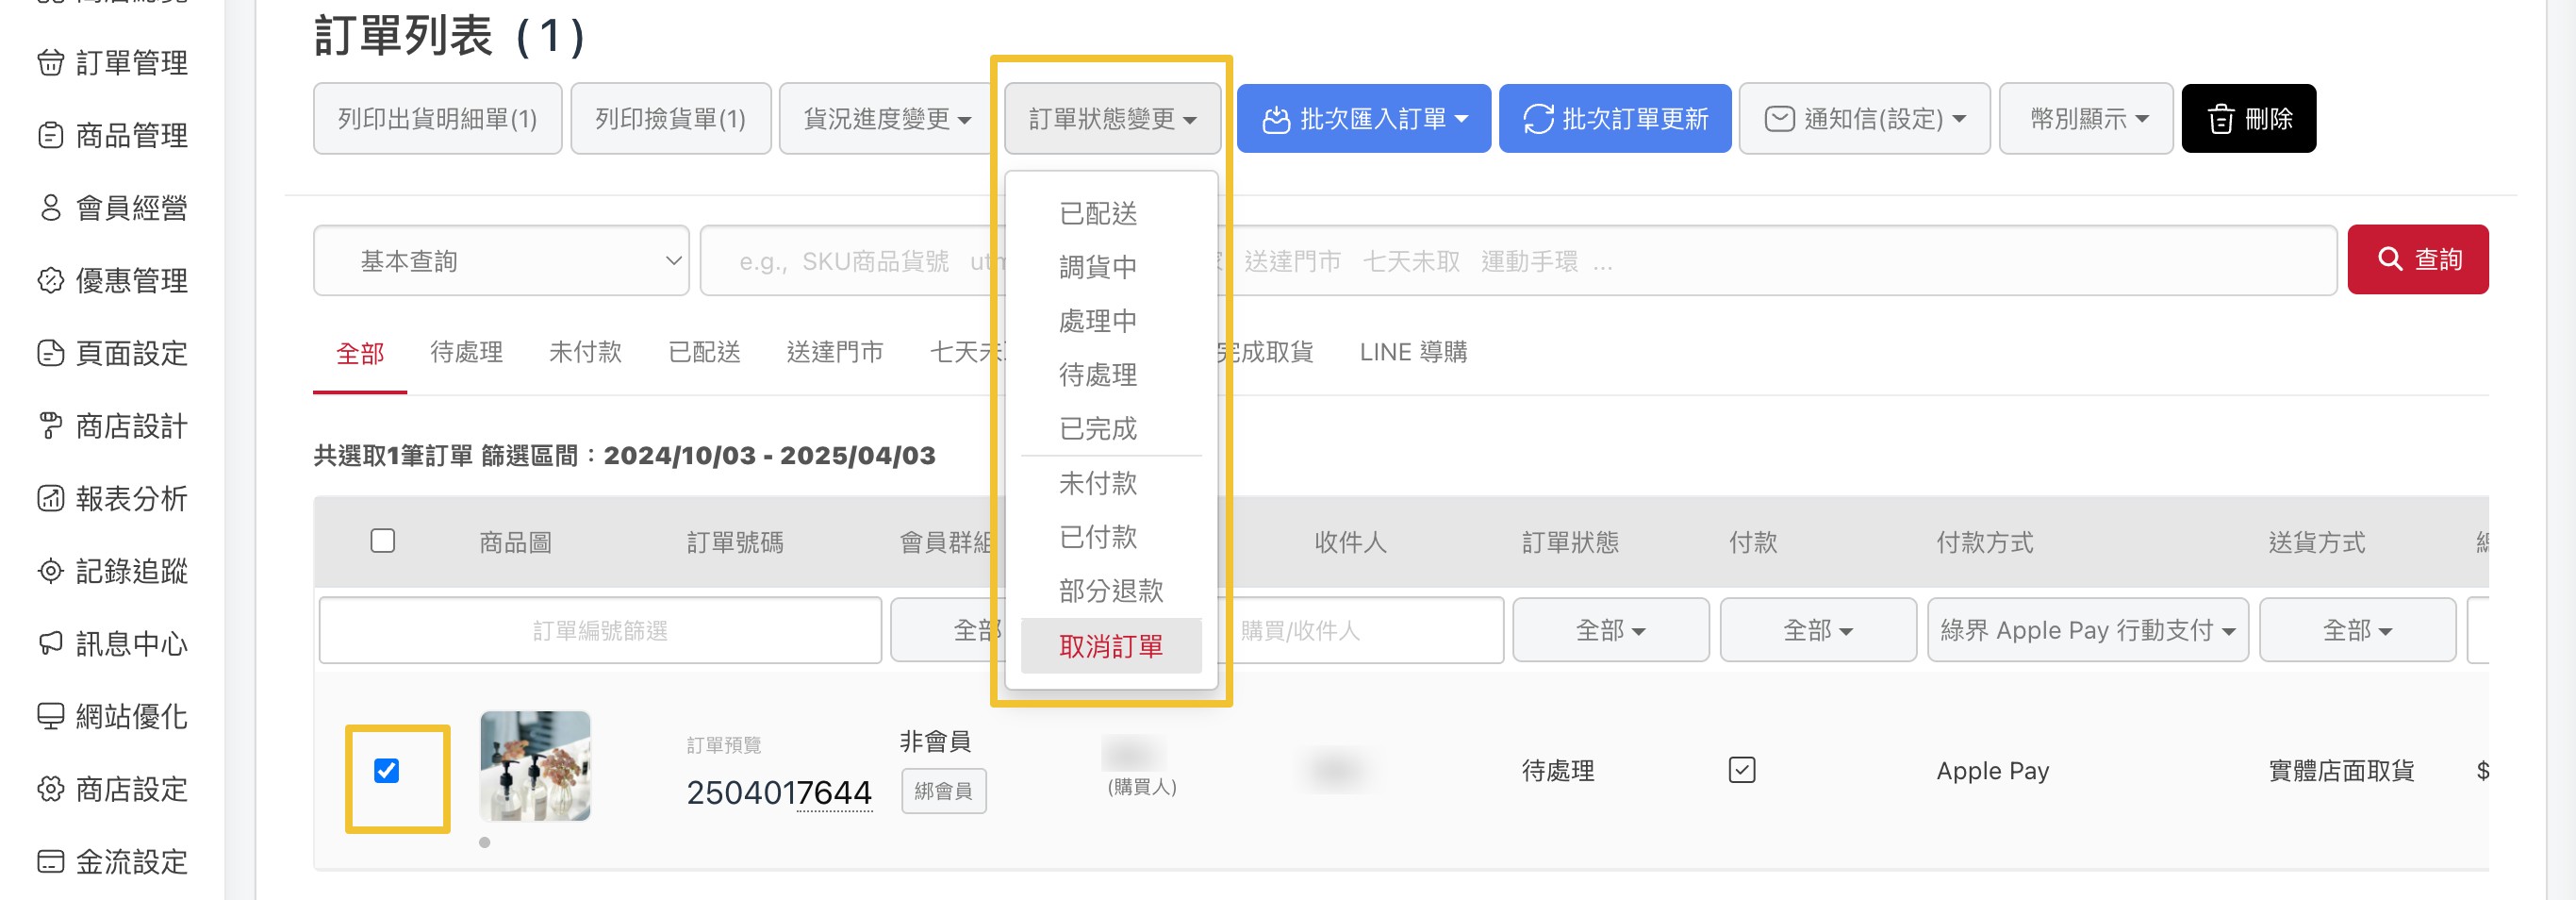This screenshot has width=2576, height=900.
Task: Switch to the 待處理 orders tab
Action: point(466,352)
